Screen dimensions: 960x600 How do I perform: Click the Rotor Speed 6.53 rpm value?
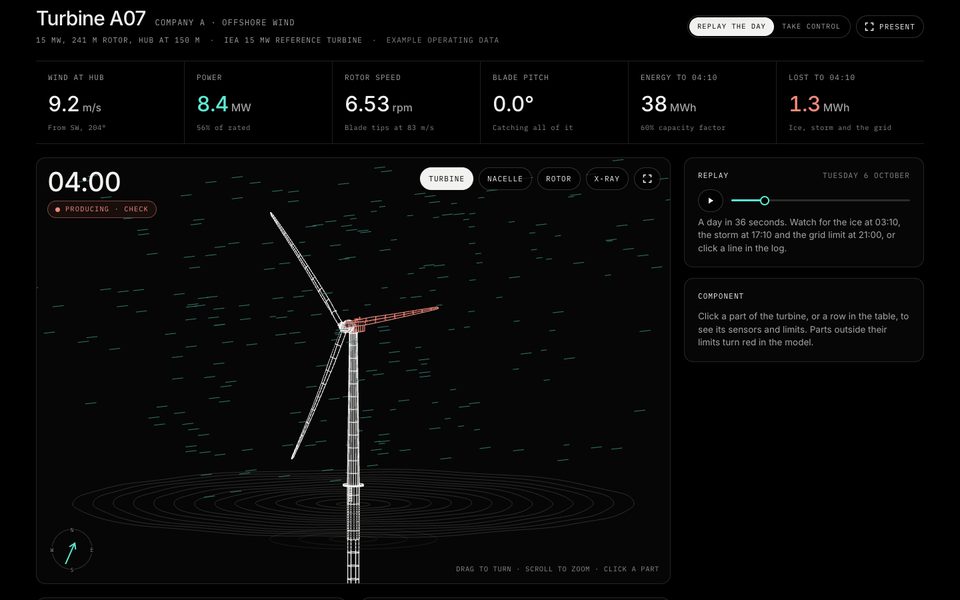point(378,104)
